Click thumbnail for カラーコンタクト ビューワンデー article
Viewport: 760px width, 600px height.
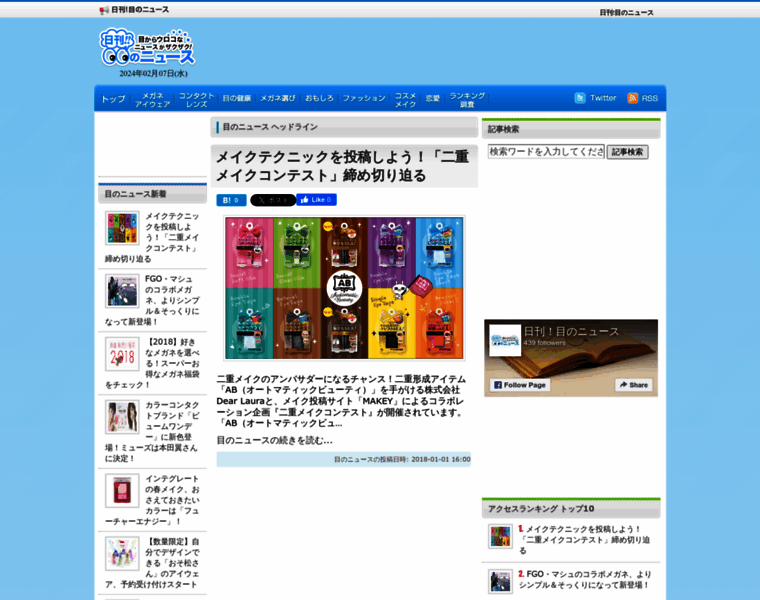(x=122, y=417)
